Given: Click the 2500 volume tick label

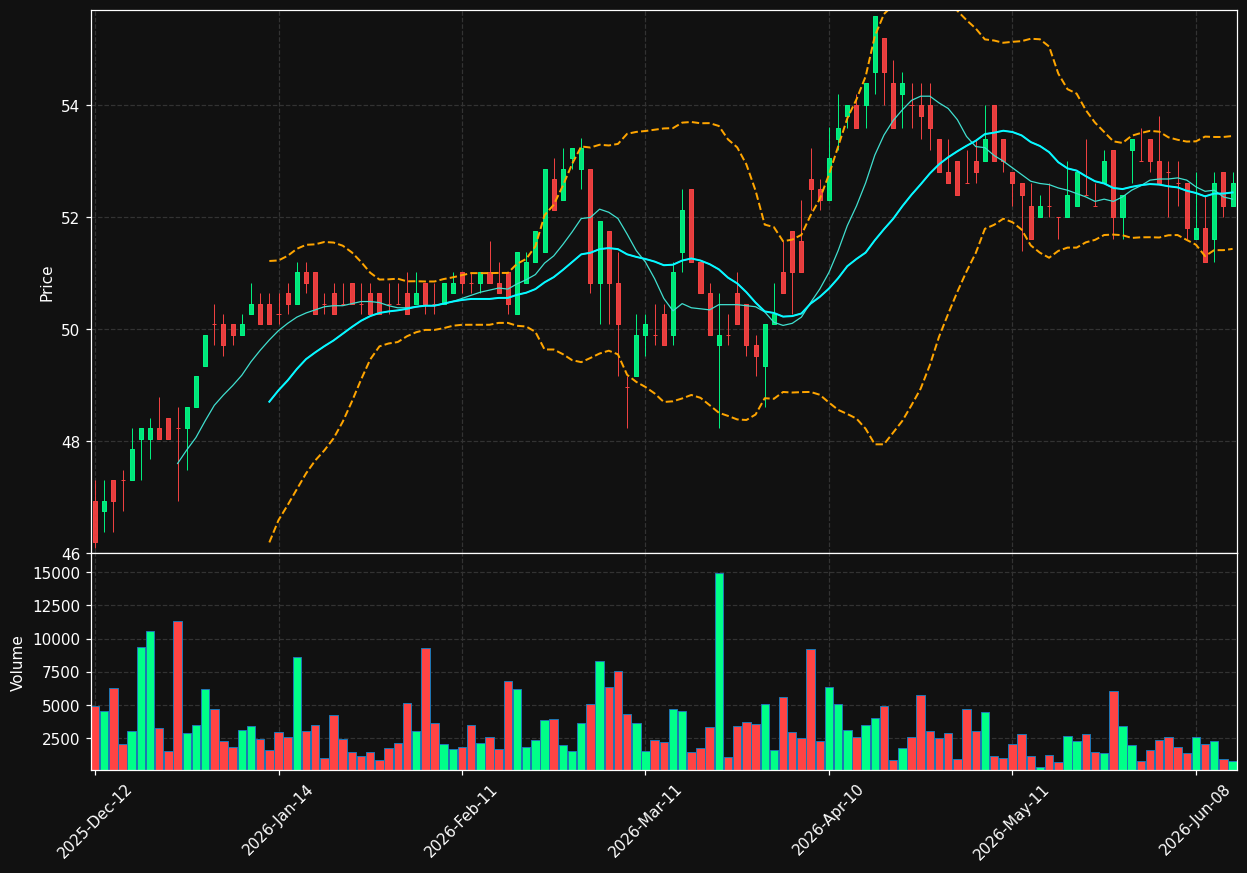Looking at the screenshot, I should coord(62,739).
